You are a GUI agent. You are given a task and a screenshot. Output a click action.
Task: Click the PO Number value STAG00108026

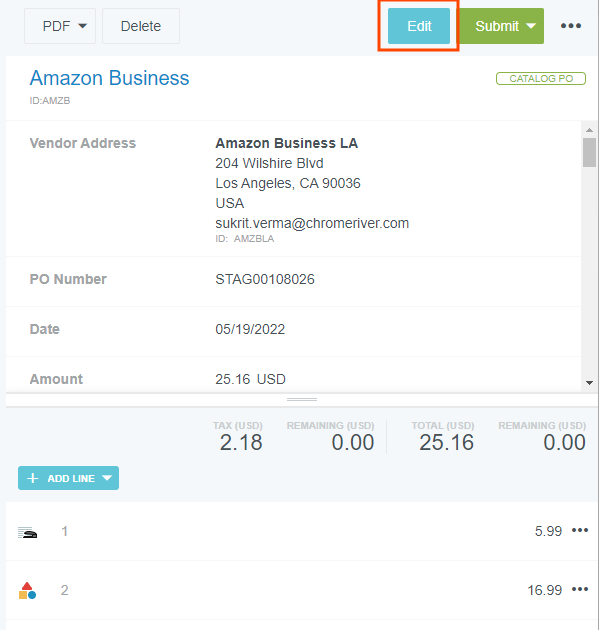click(x=265, y=279)
